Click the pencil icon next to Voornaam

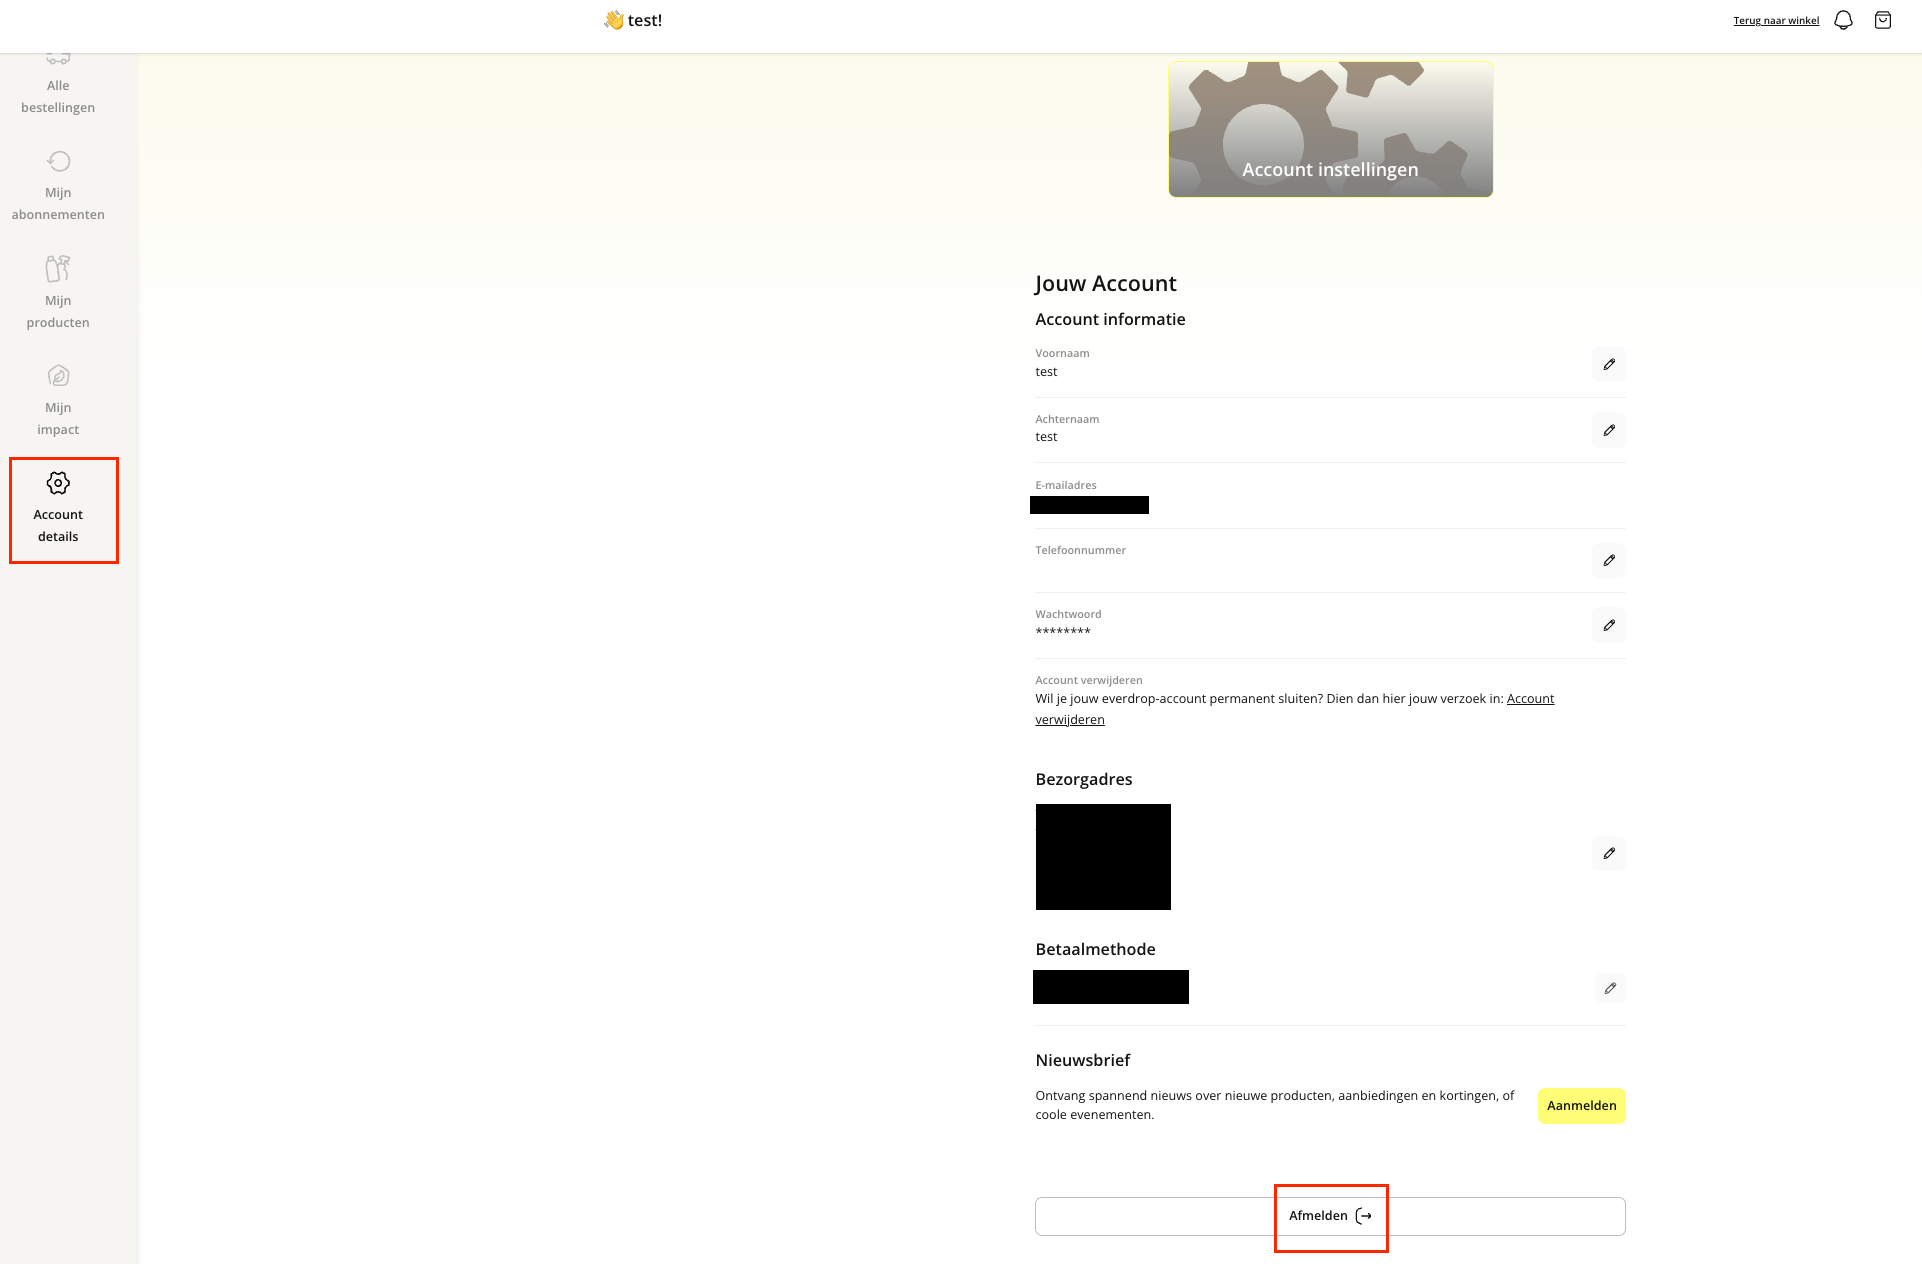[x=1608, y=364]
